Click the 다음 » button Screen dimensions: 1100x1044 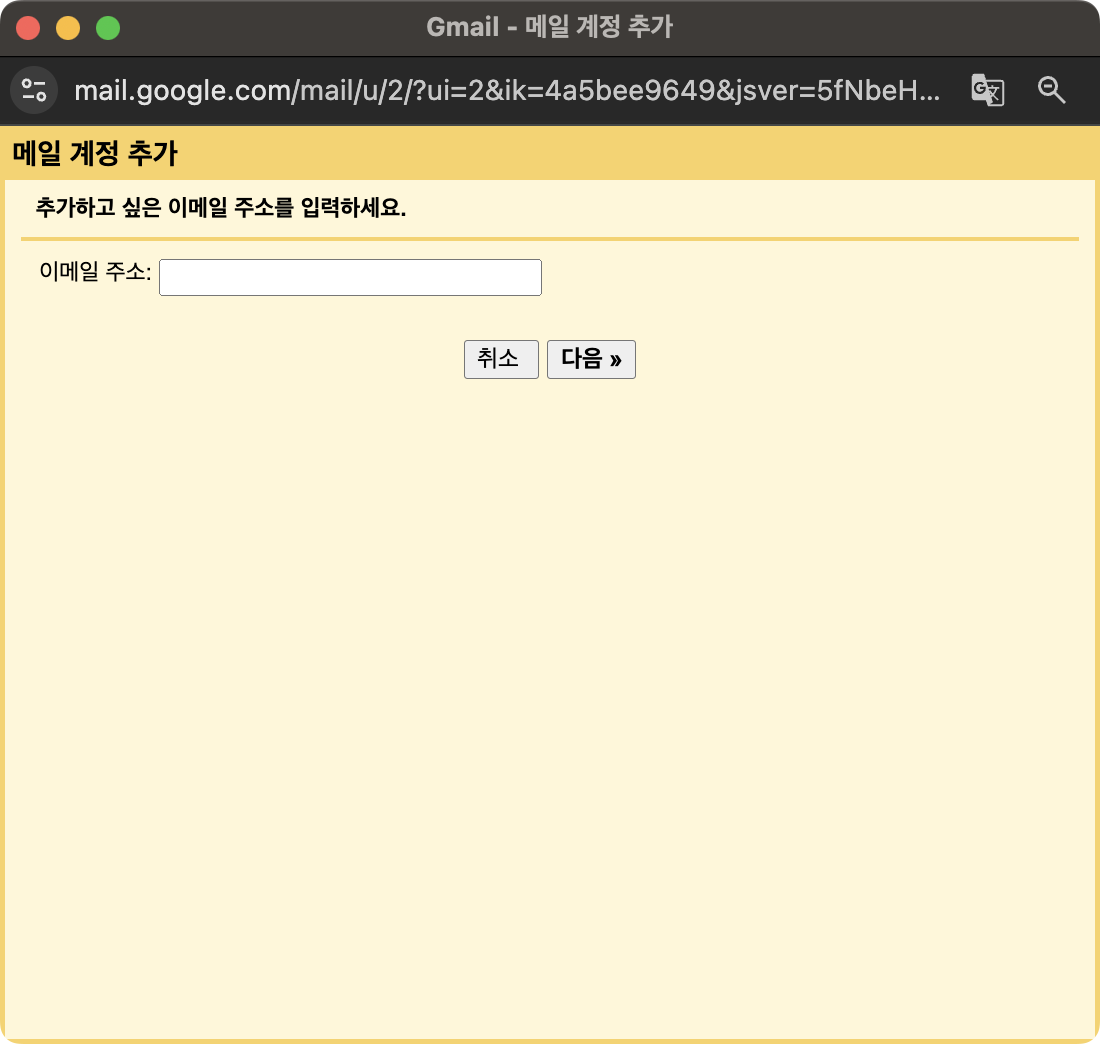[x=591, y=359]
